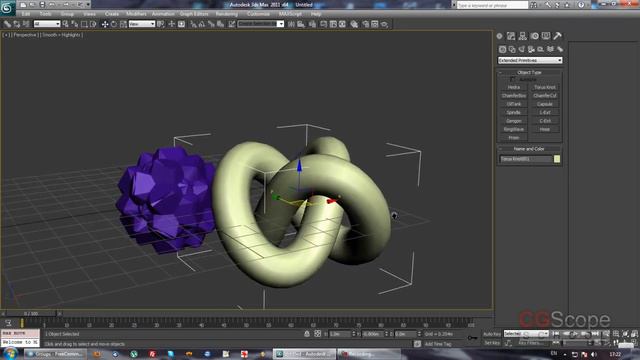Image resolution: width=640 pixels, height=360 pixels.
Task: Click the Torus Knot button
Action: (x=545, y=87)
